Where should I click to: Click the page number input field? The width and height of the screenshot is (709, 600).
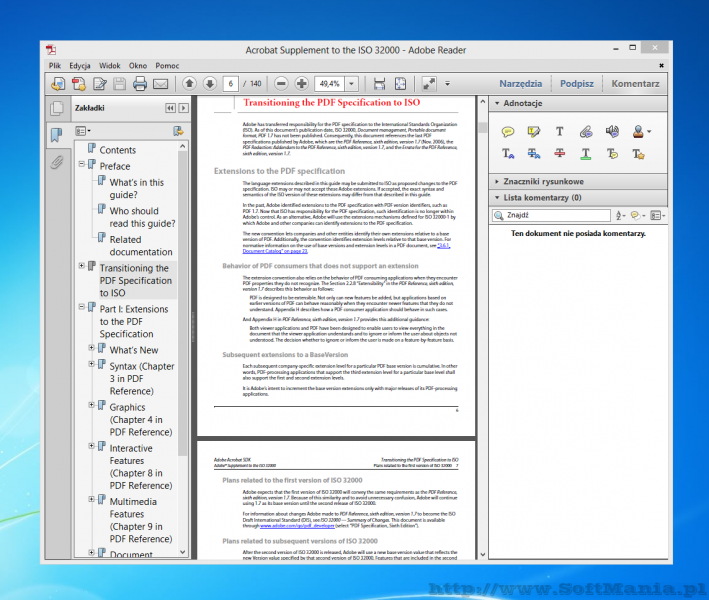pos(231,84)
